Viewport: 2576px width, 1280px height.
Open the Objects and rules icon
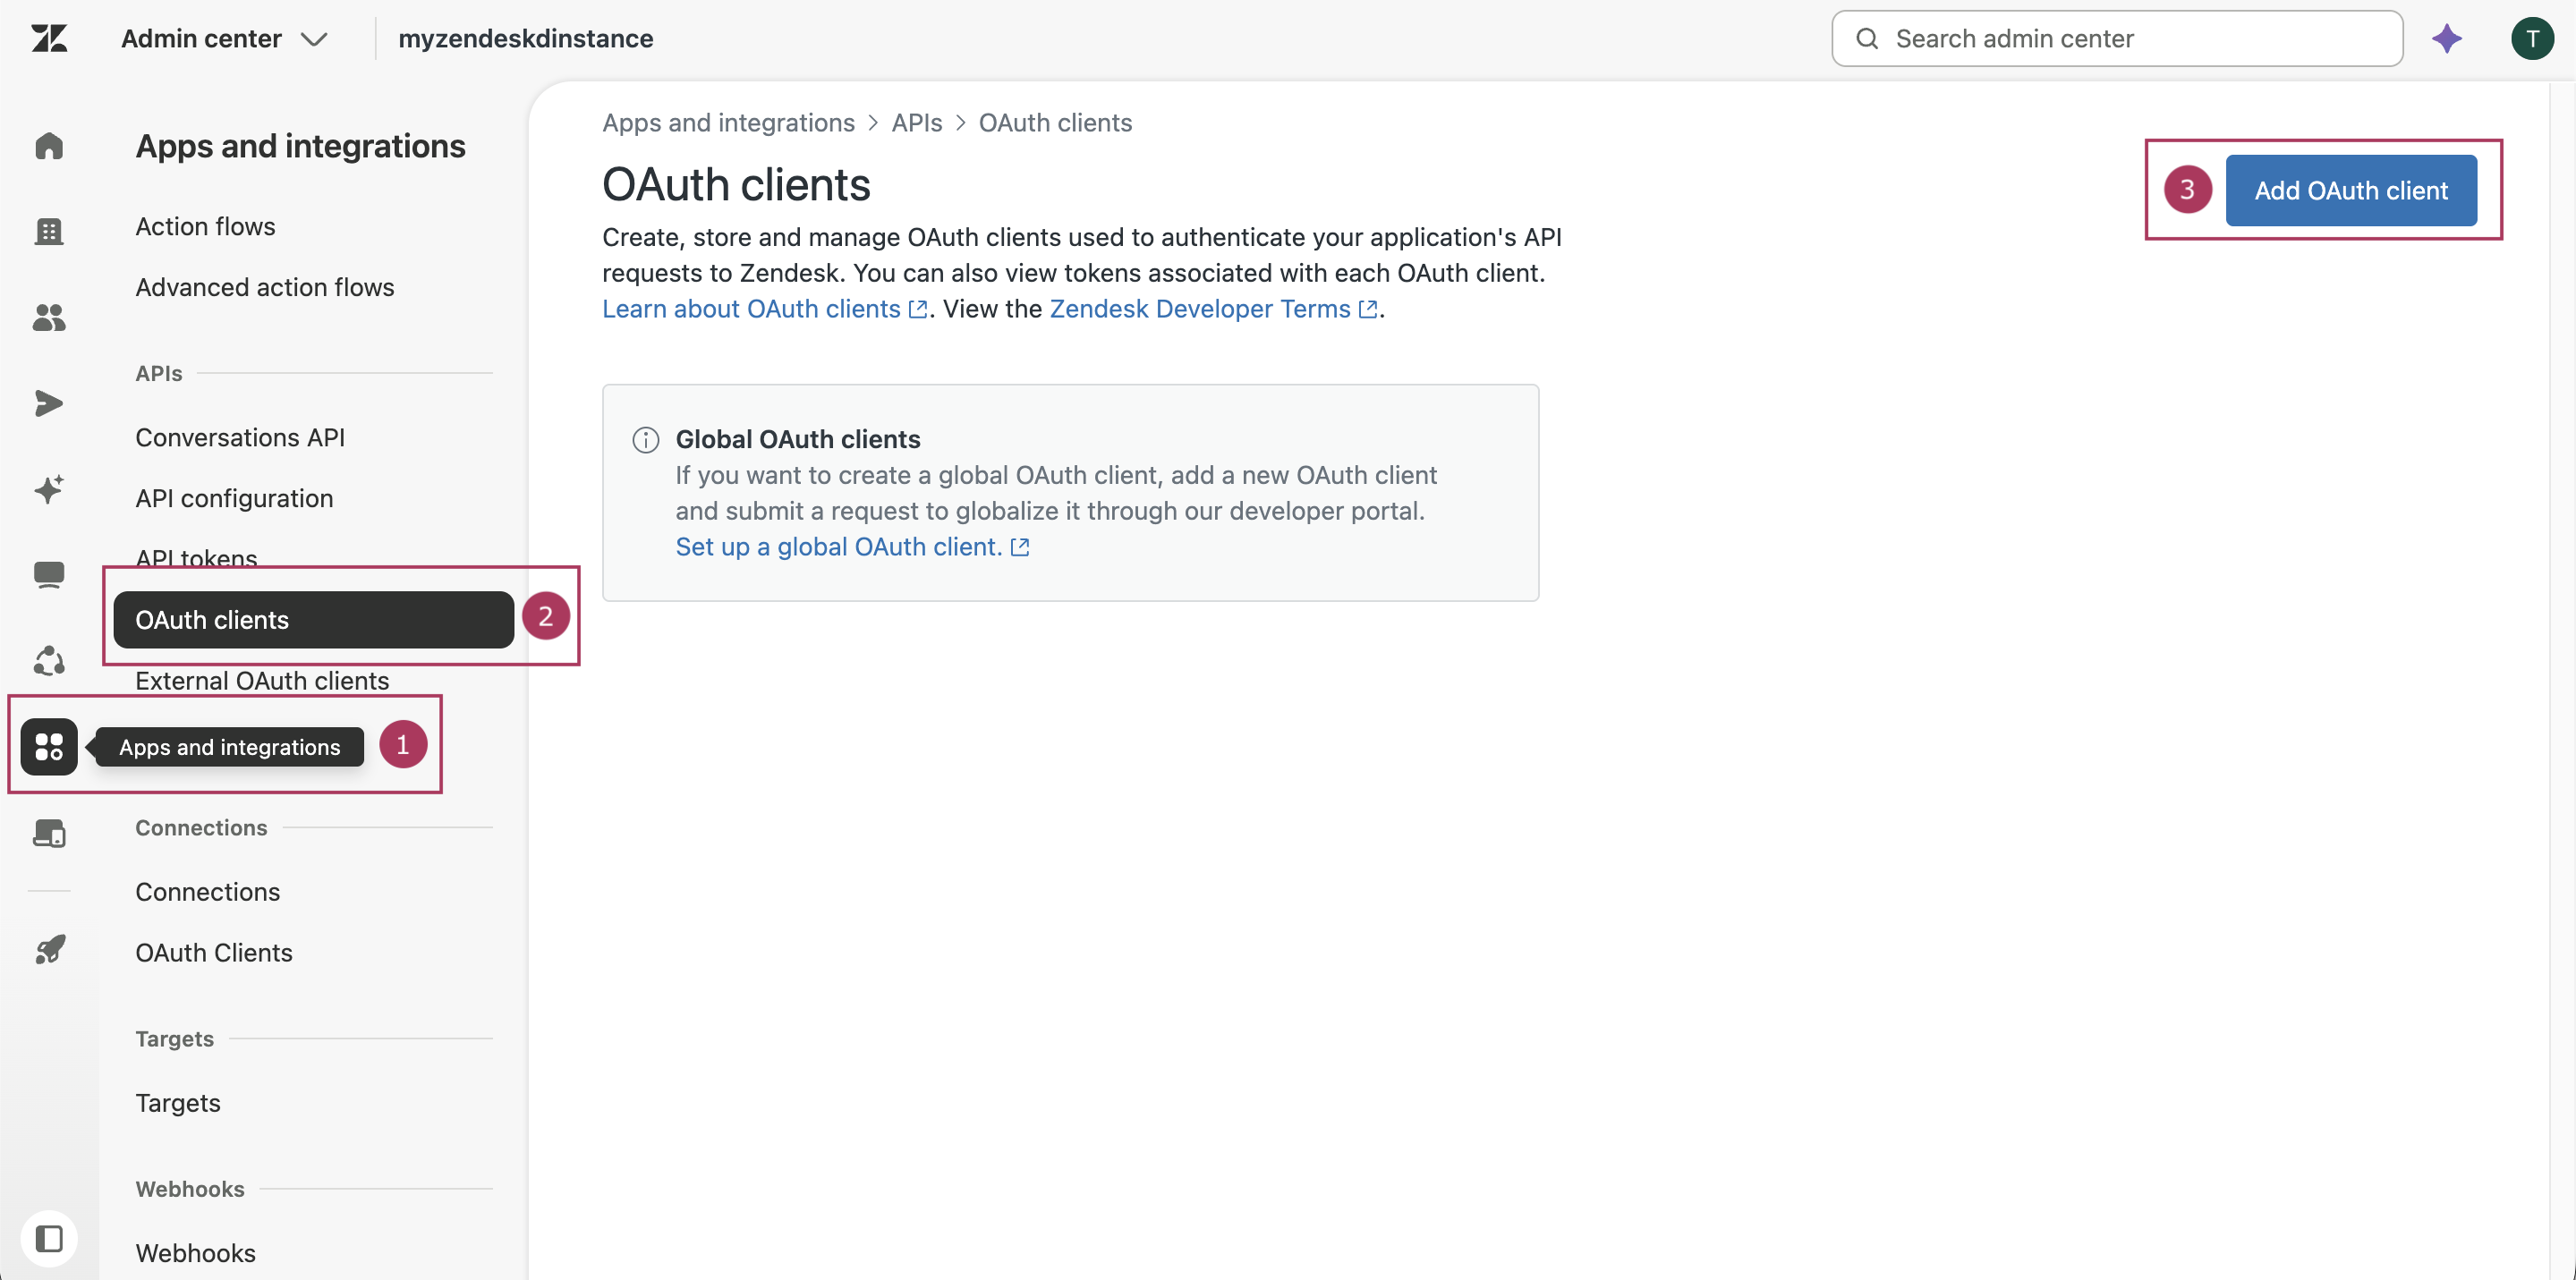pos(49,661)
